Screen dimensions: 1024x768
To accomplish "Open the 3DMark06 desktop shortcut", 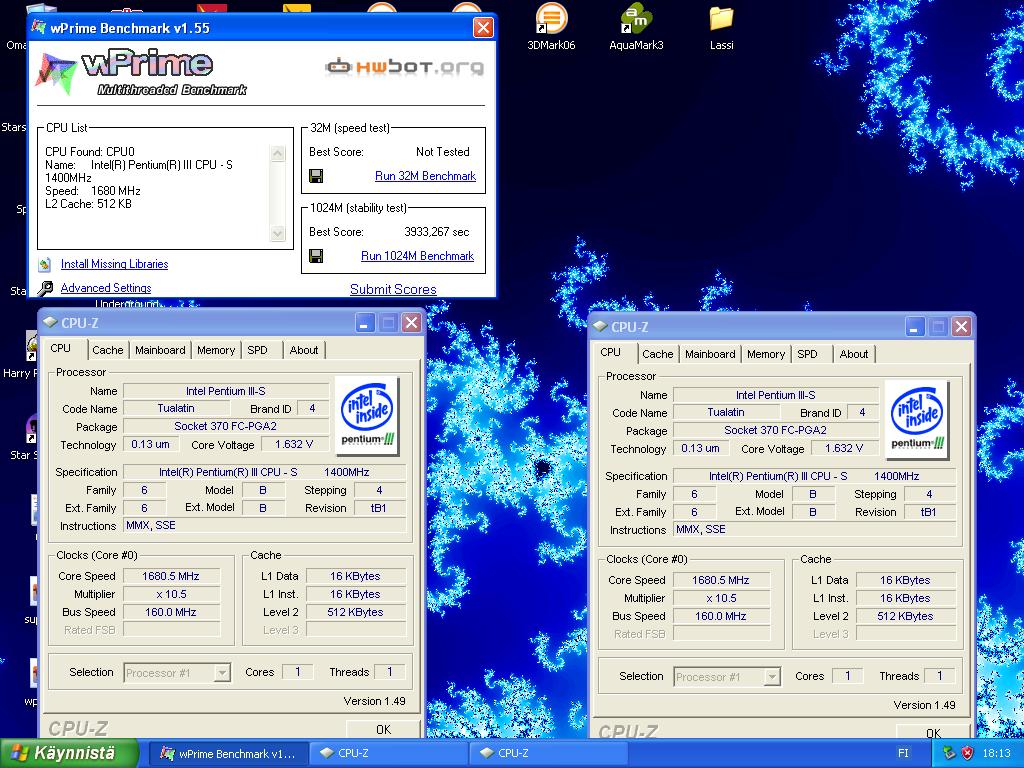I will pos(551,26).
